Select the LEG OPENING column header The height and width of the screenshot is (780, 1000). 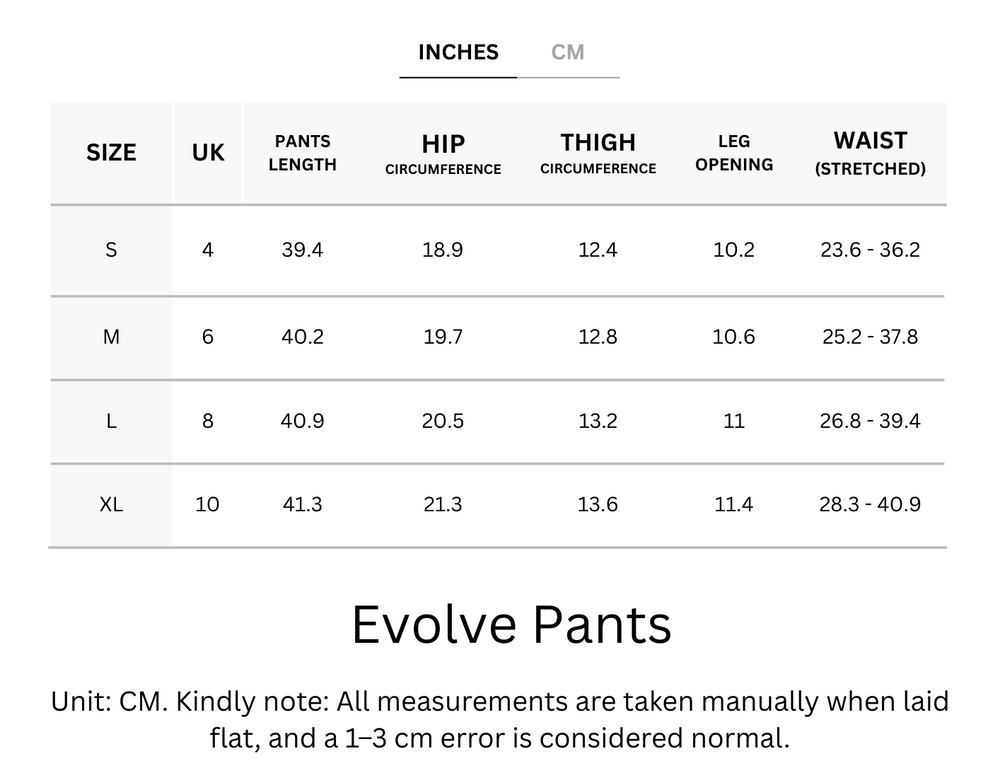pyautogui.click(x=734, y=152)
